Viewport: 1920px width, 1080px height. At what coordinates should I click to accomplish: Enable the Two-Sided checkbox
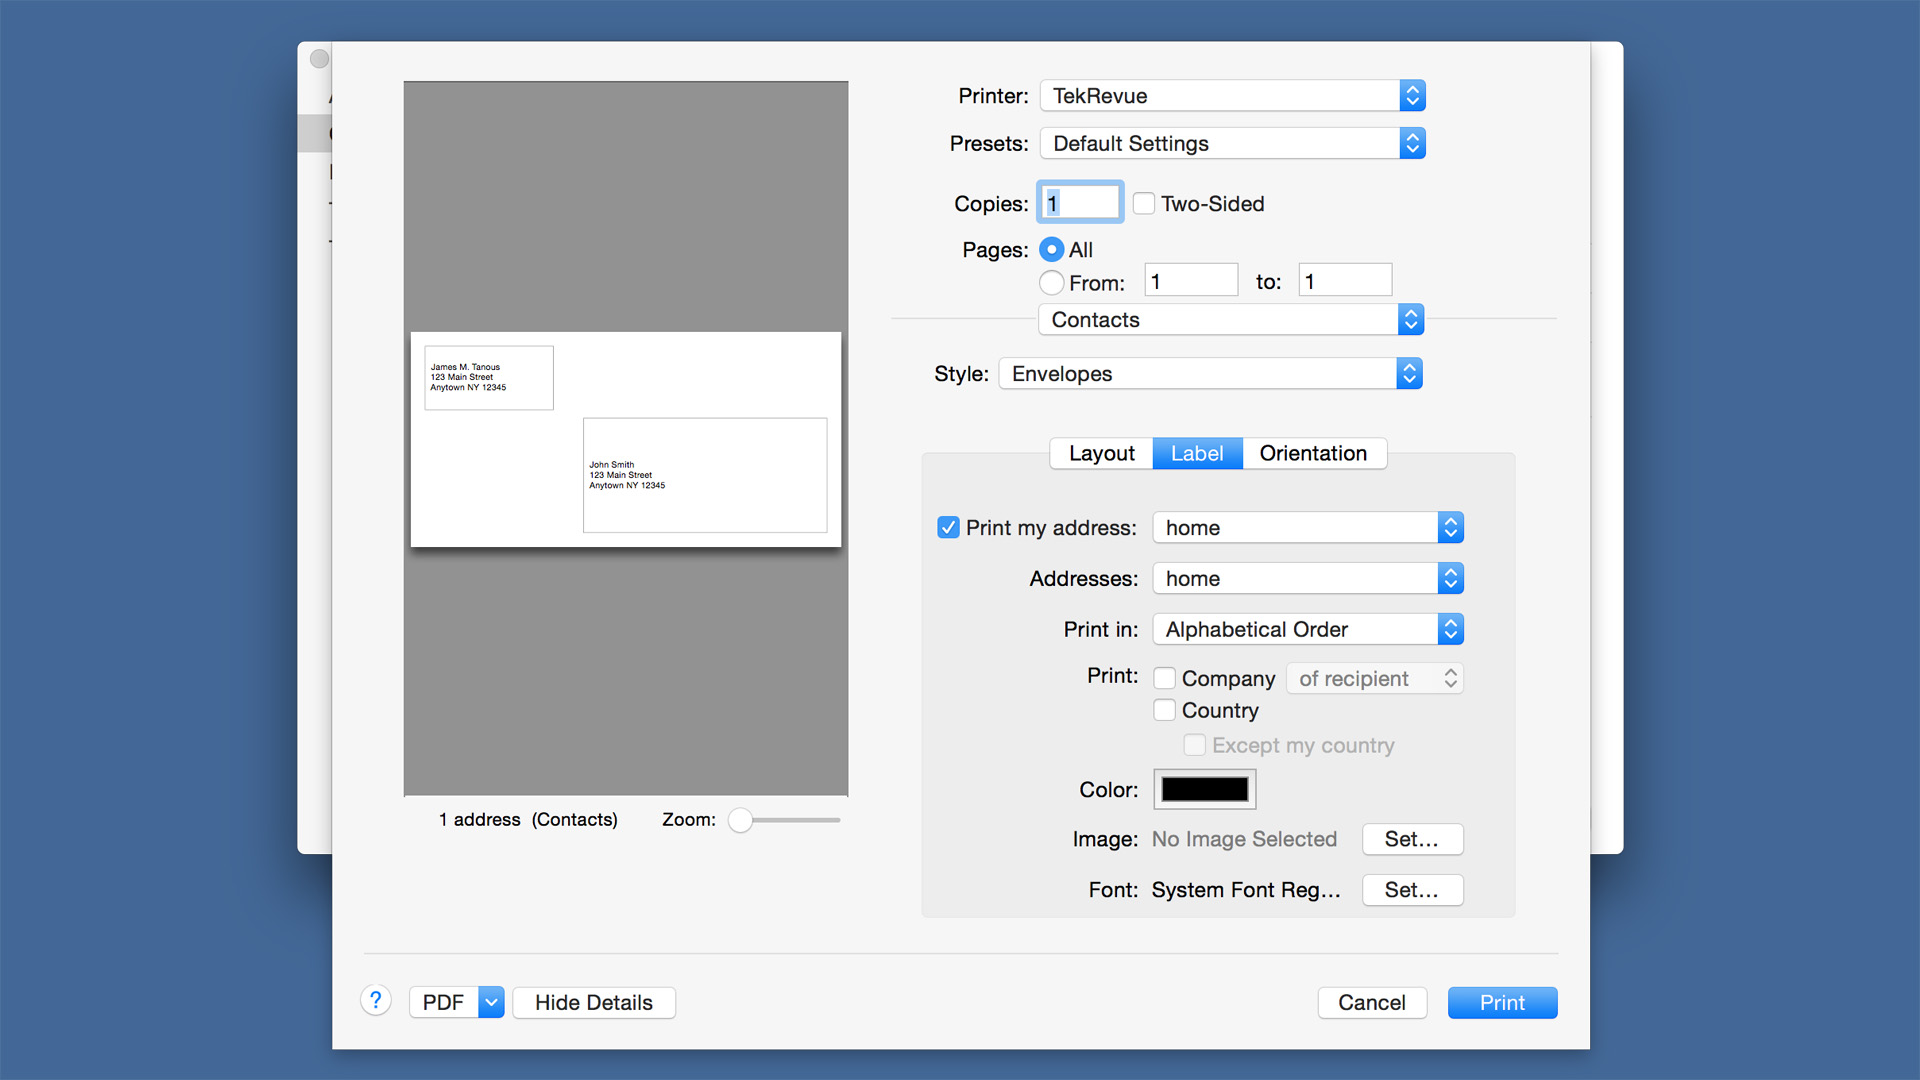tap(1144, 204)
